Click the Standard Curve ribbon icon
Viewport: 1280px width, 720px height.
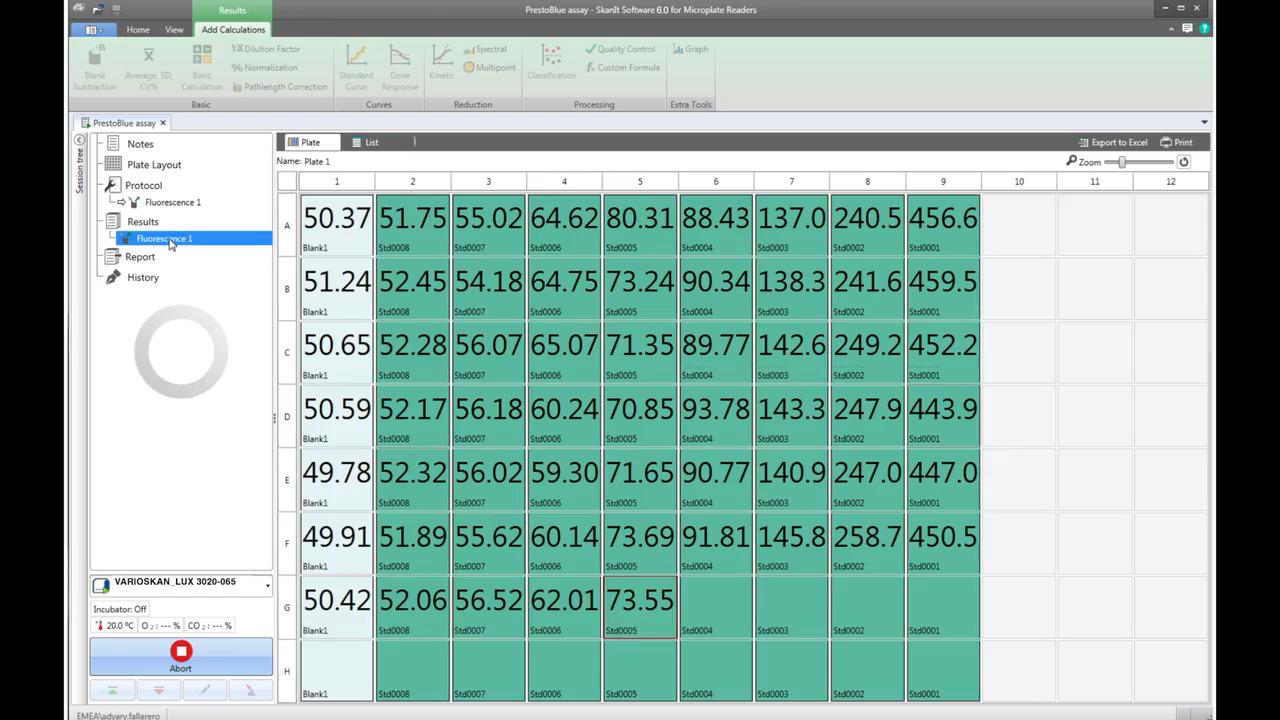tap(356, 66)
